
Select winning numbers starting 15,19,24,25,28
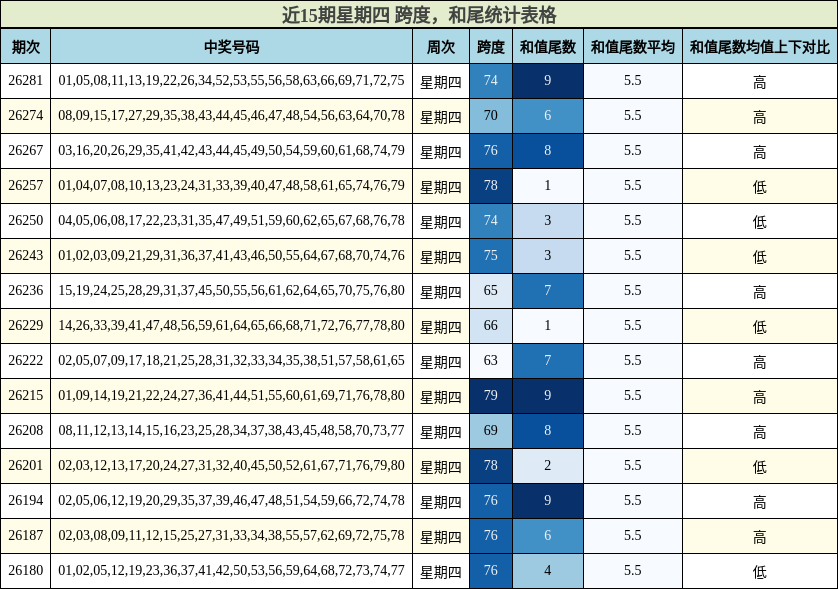(231, 291)
